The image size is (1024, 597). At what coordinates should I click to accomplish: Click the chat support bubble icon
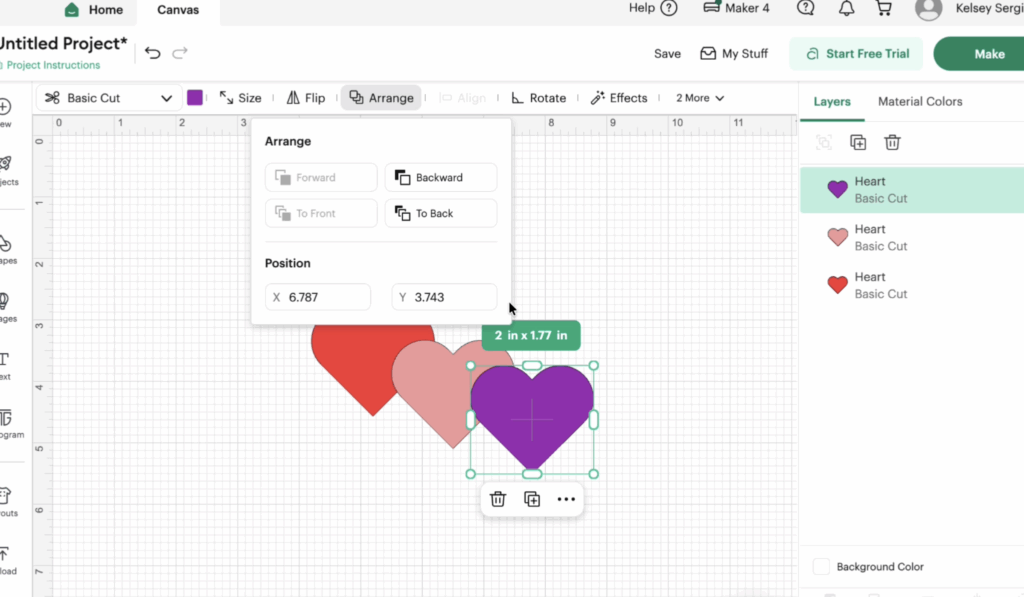tap(806, 8)
